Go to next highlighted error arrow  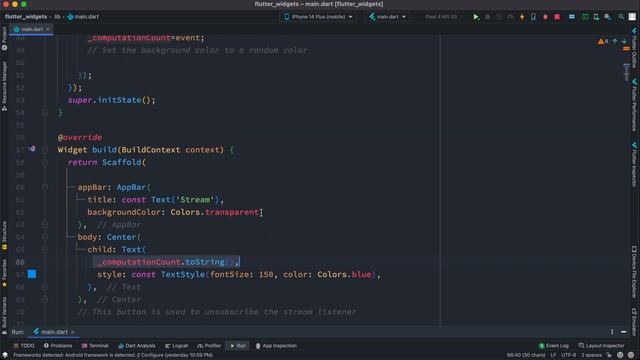[x=624, y=41]
